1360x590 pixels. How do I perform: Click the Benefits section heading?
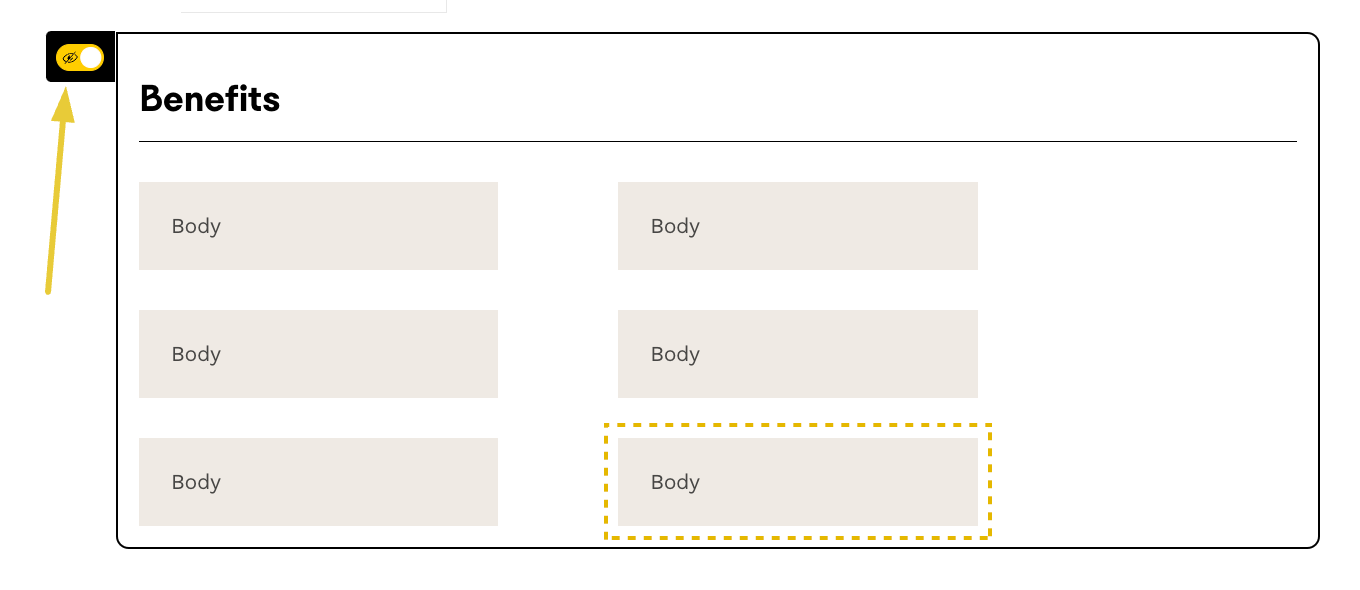[x=210, y=99]
